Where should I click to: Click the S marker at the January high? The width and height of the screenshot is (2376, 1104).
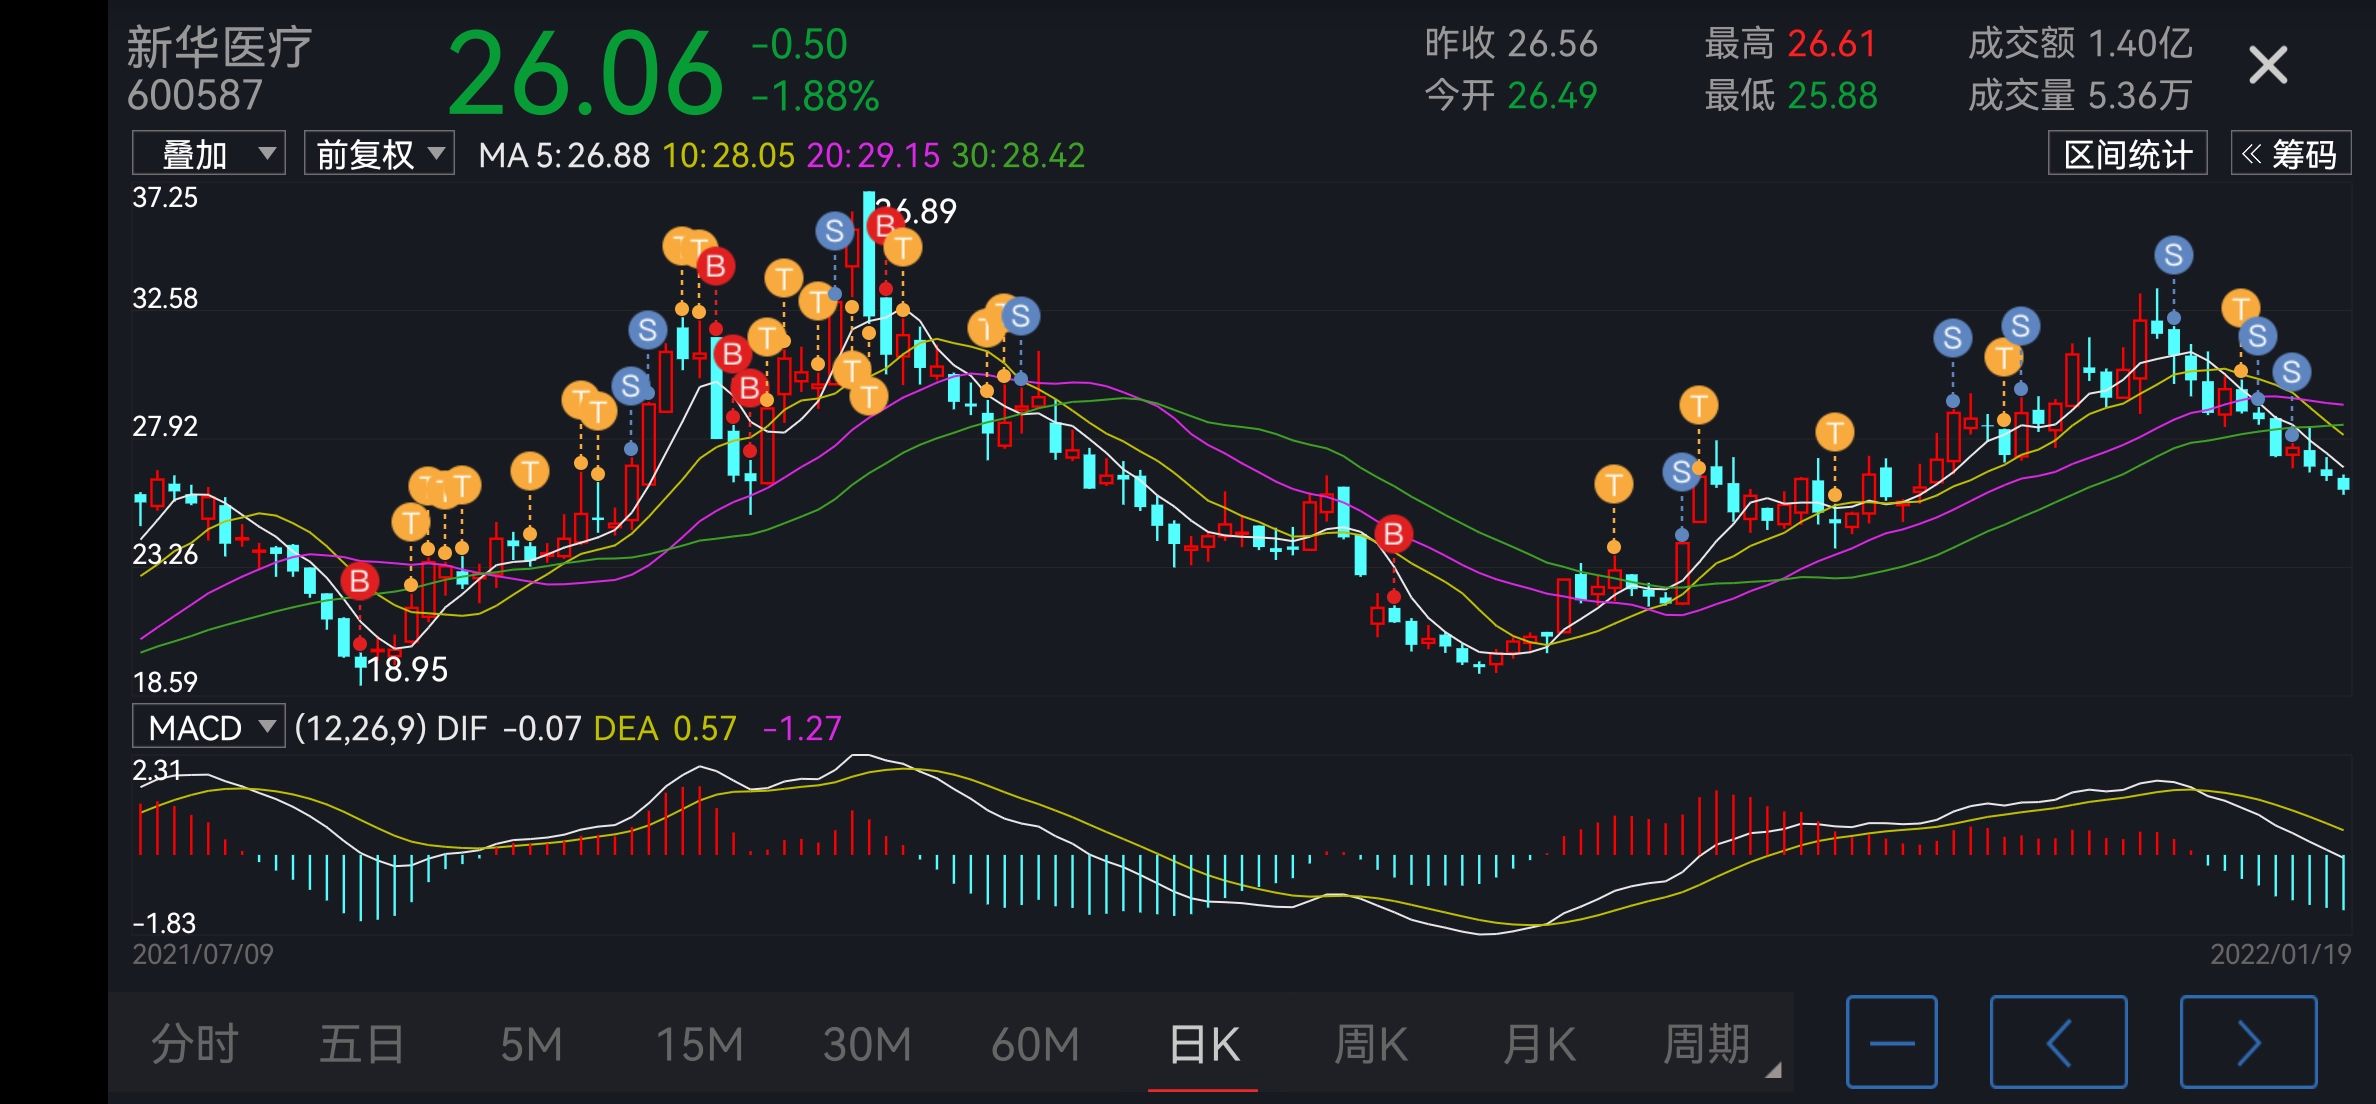click(x=2173, y=256)
